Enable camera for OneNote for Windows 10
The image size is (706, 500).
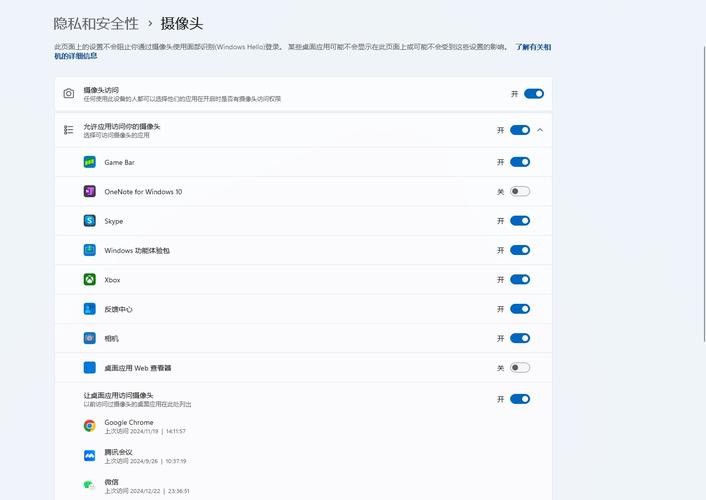click(520, 191)
